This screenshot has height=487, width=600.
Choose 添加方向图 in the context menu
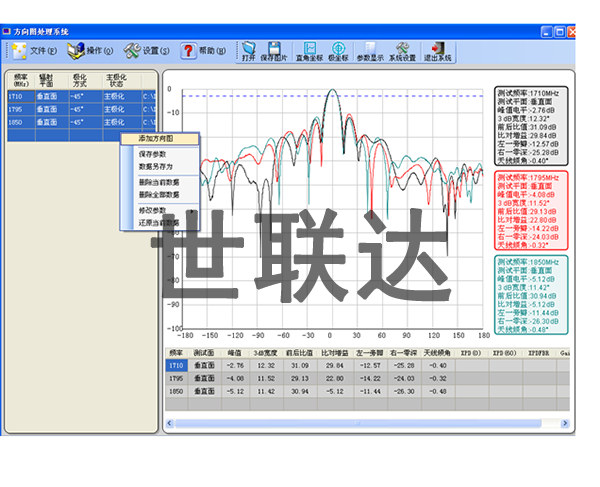click(160, 138)
